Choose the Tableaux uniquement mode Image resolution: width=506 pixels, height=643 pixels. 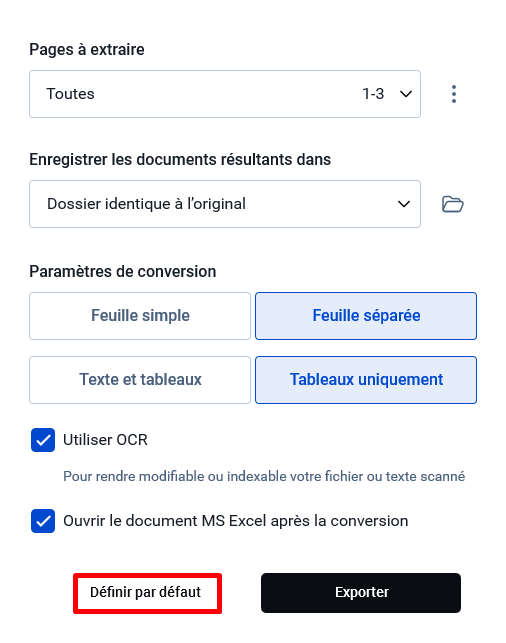(x=366, y=380)
